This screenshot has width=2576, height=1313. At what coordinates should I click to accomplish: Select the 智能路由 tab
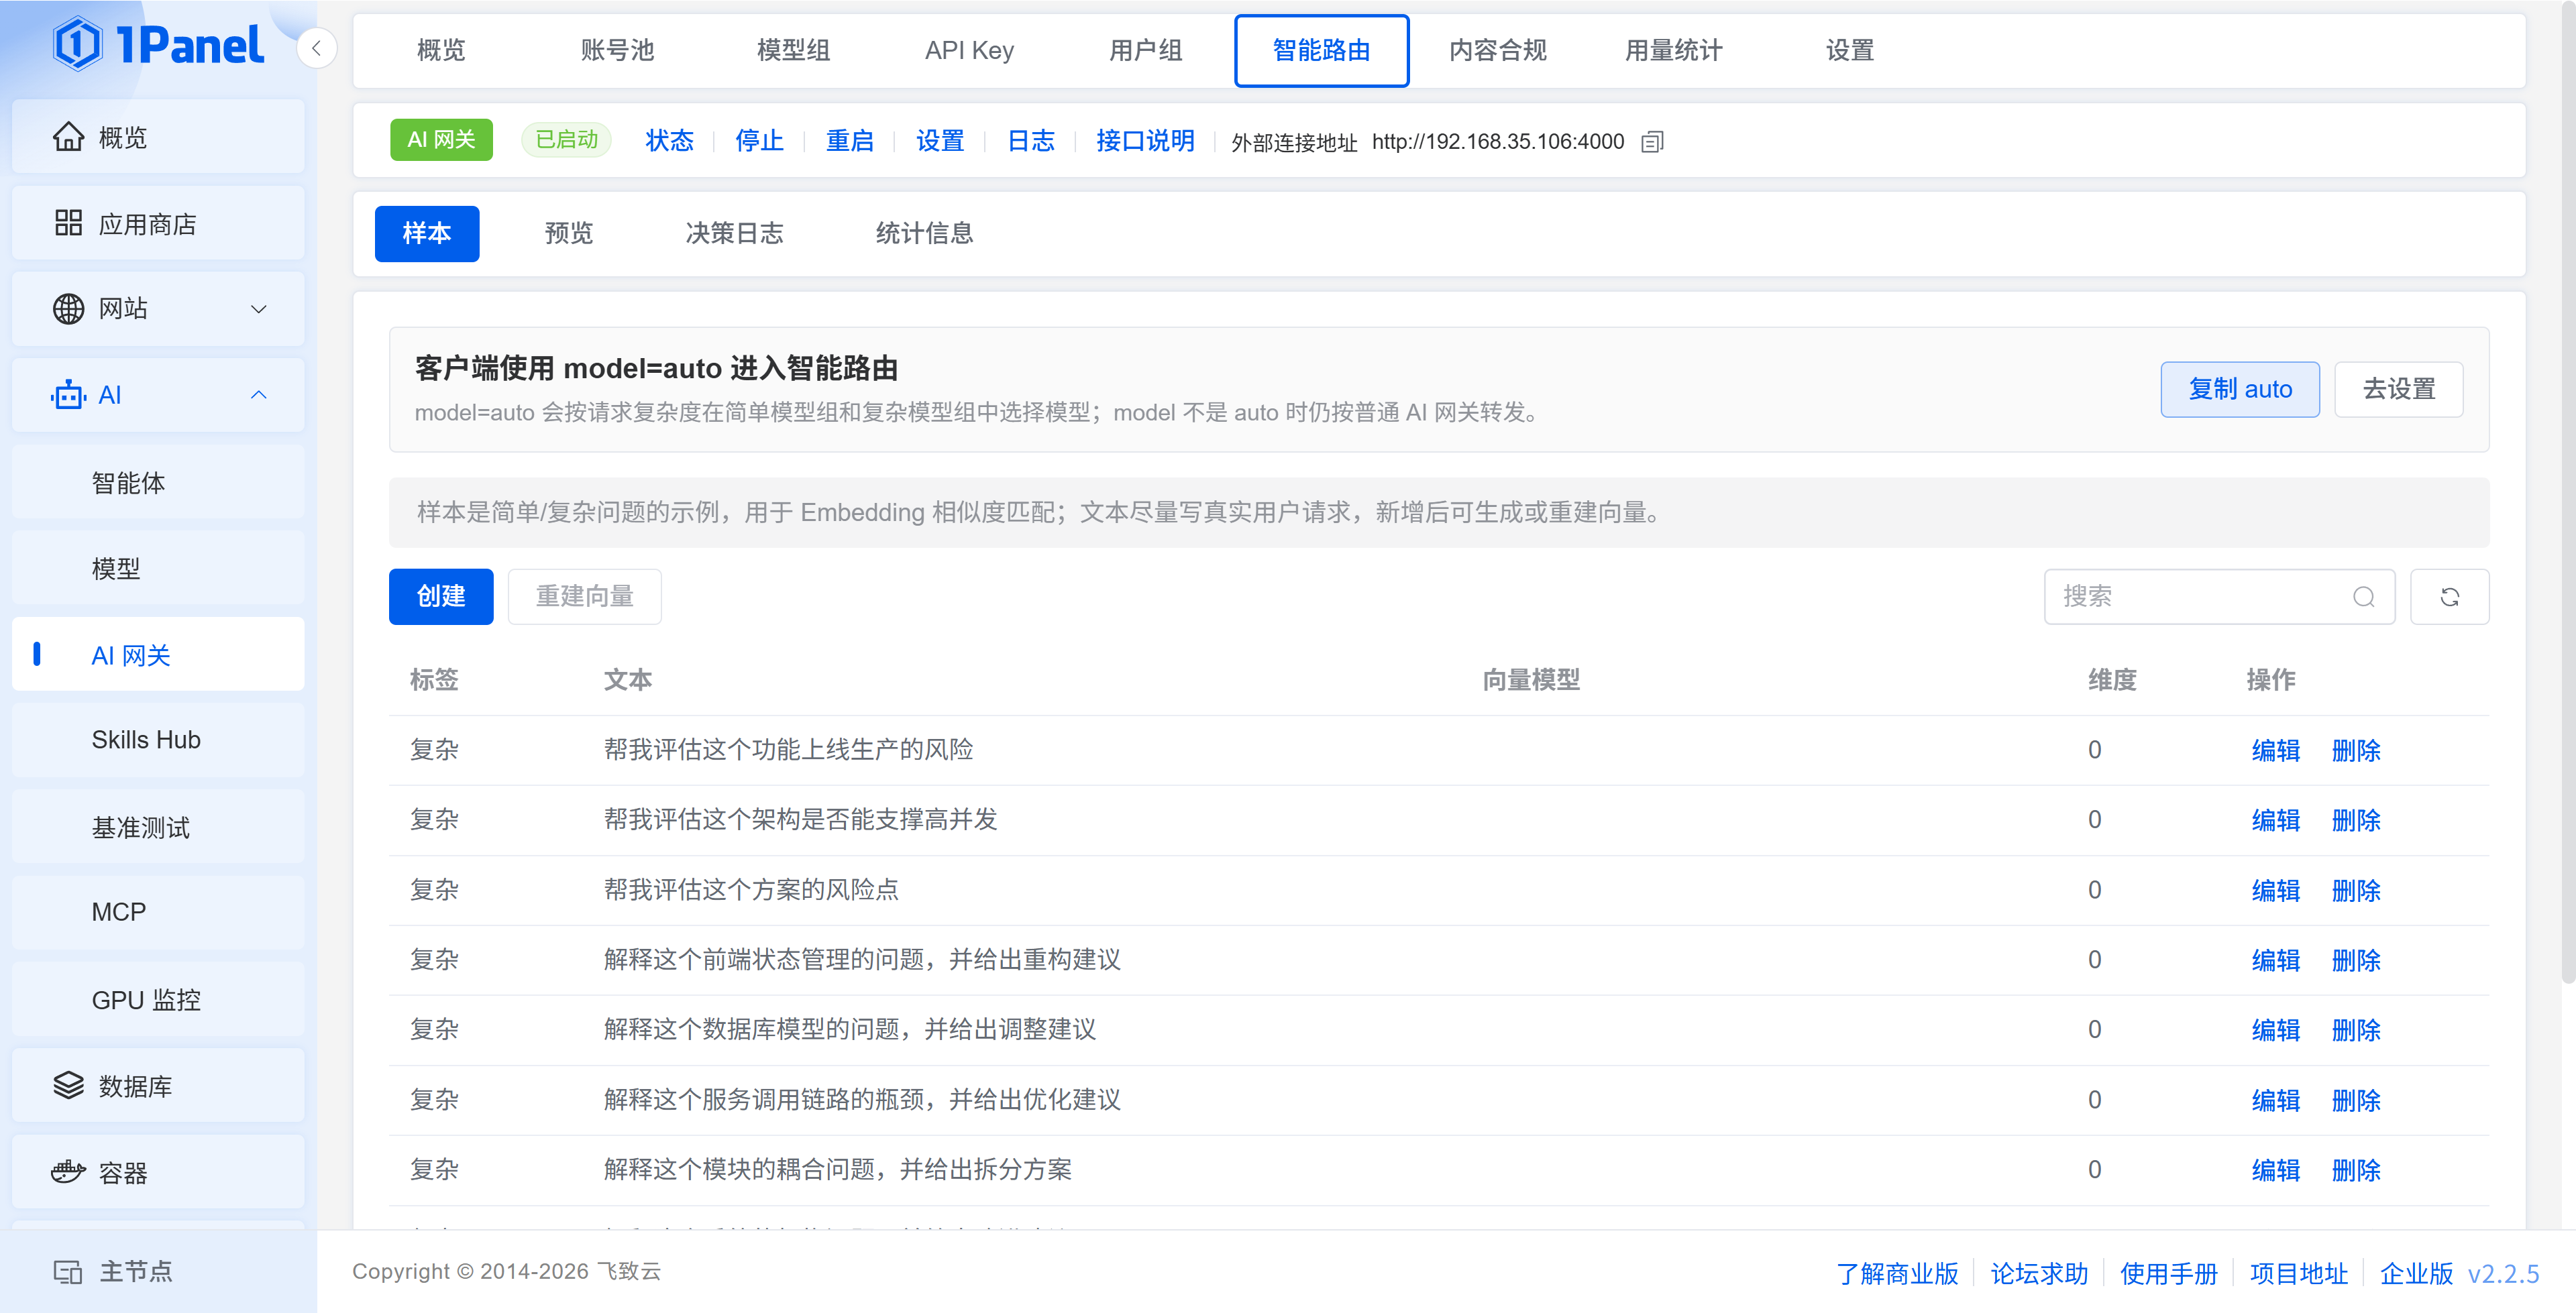pos(1321,50)
